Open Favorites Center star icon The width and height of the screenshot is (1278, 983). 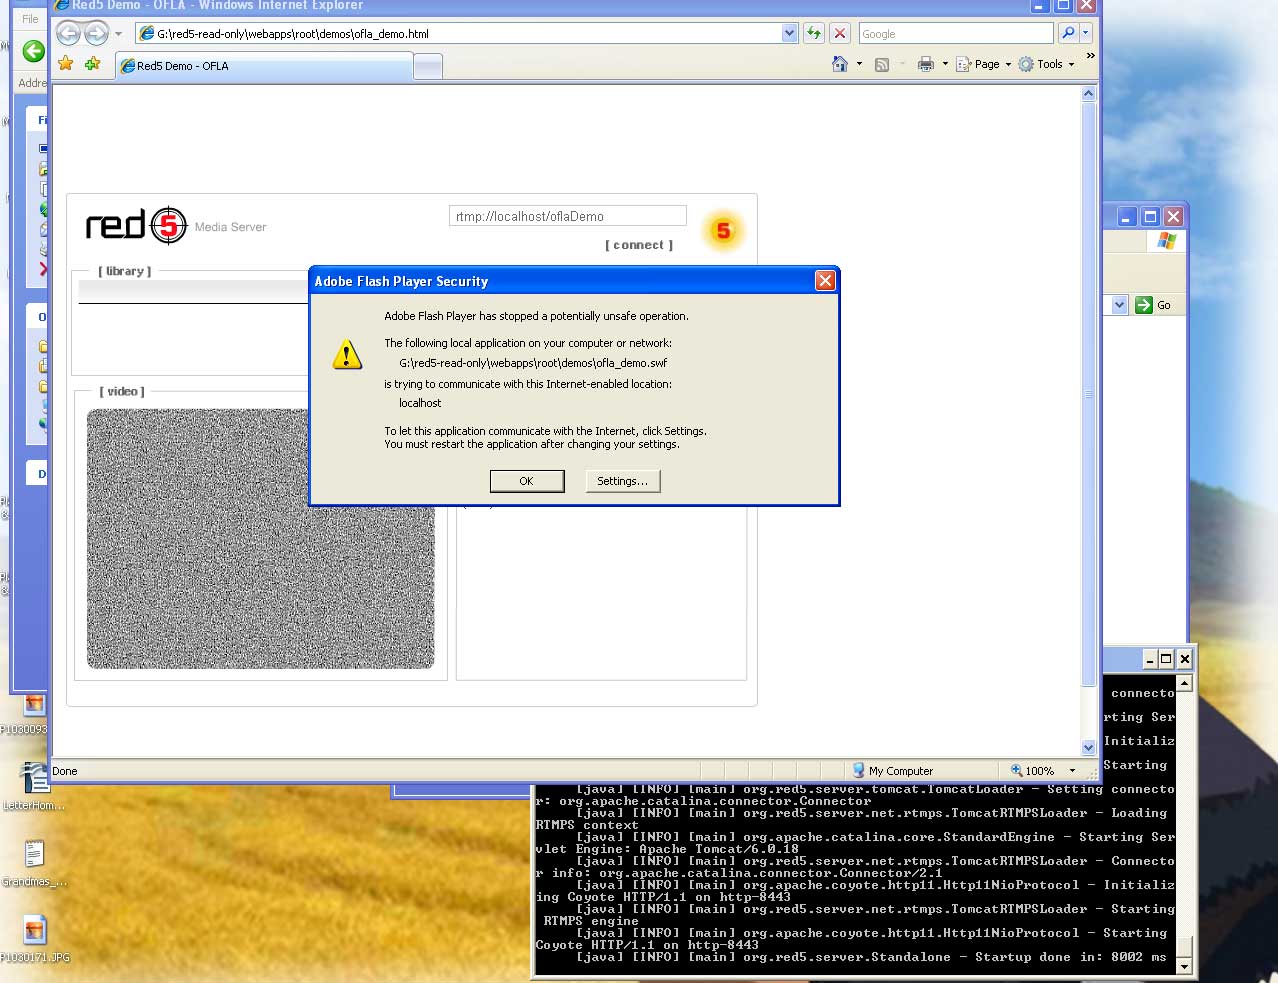pyautogui.click(x=66, y=64)
